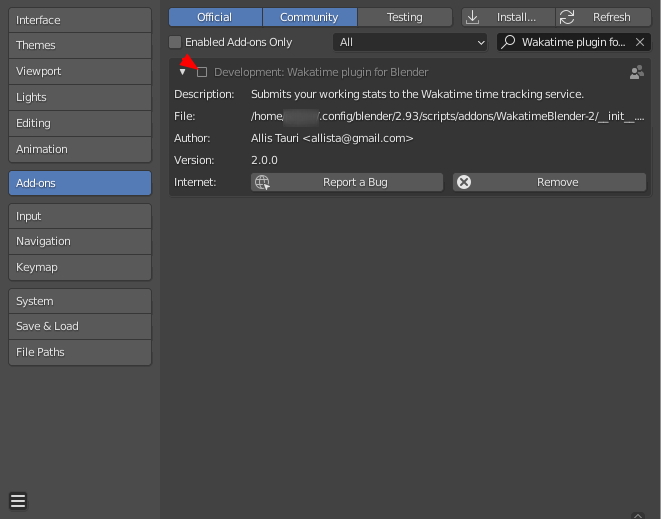The width and height of the screenshot is (661, 519).
Task: Open the Themes preferences section
Action: tap(80, 46)
